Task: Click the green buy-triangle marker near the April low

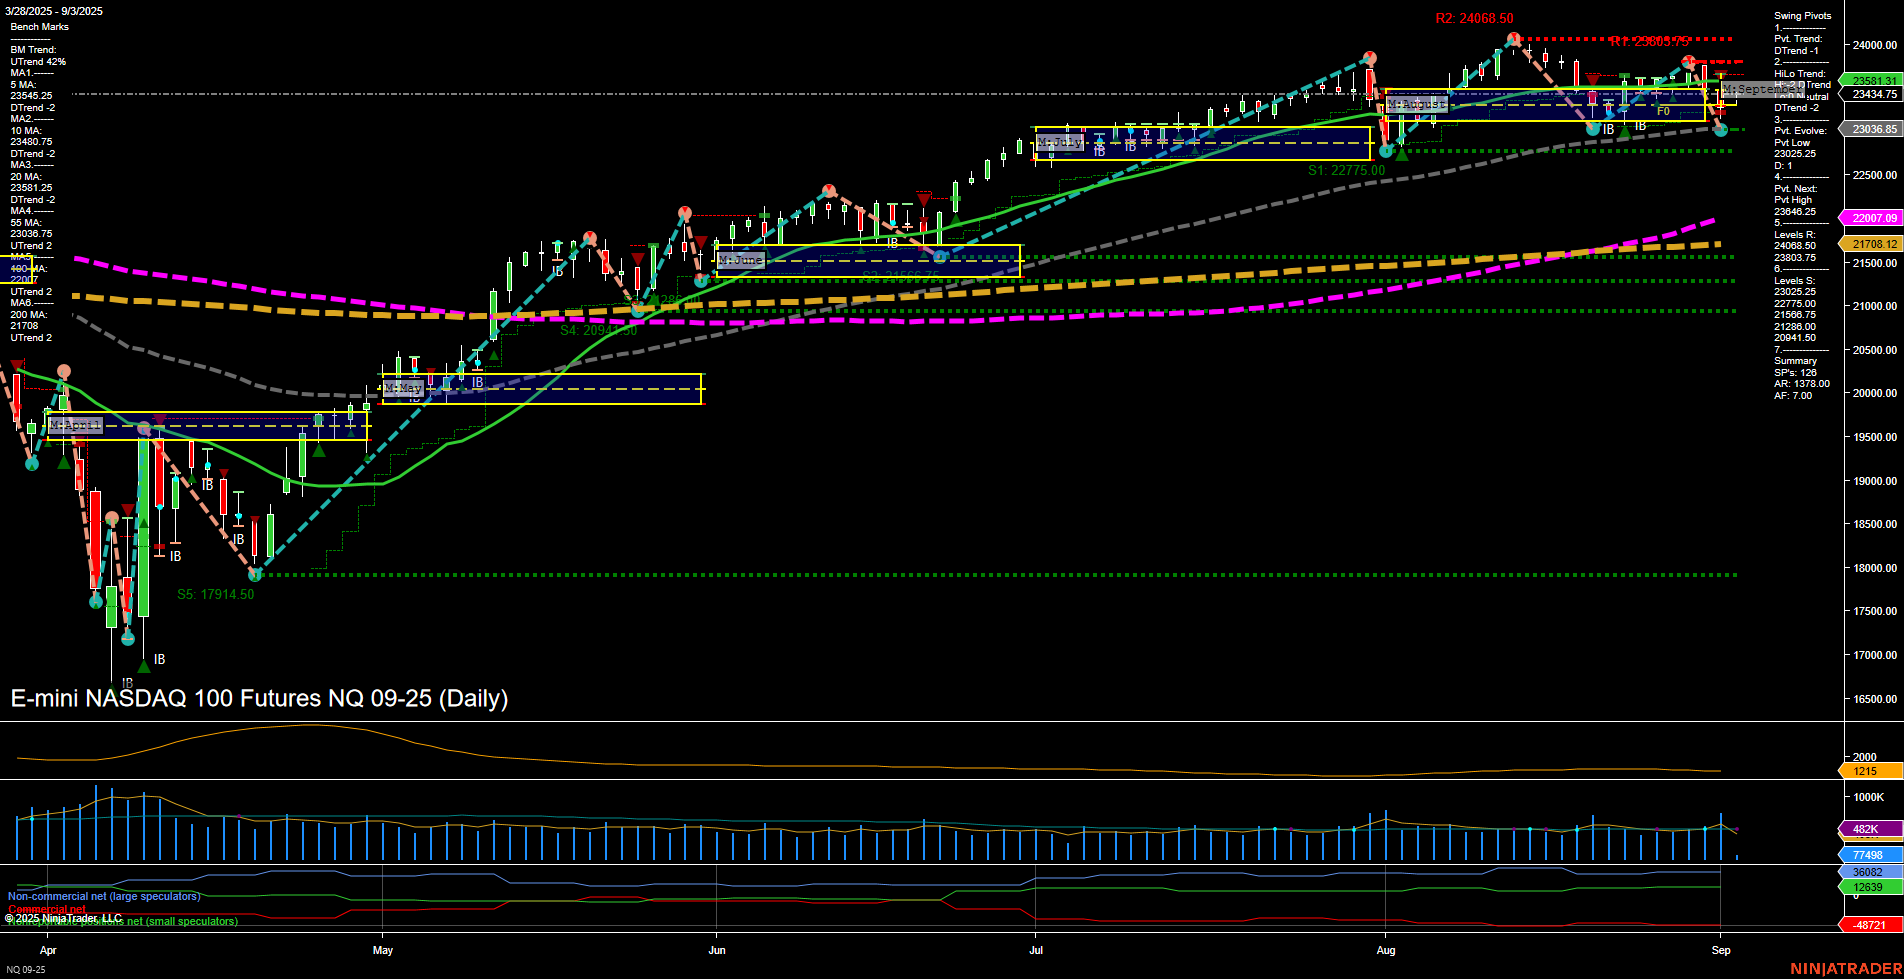Action: coord(62,462)
